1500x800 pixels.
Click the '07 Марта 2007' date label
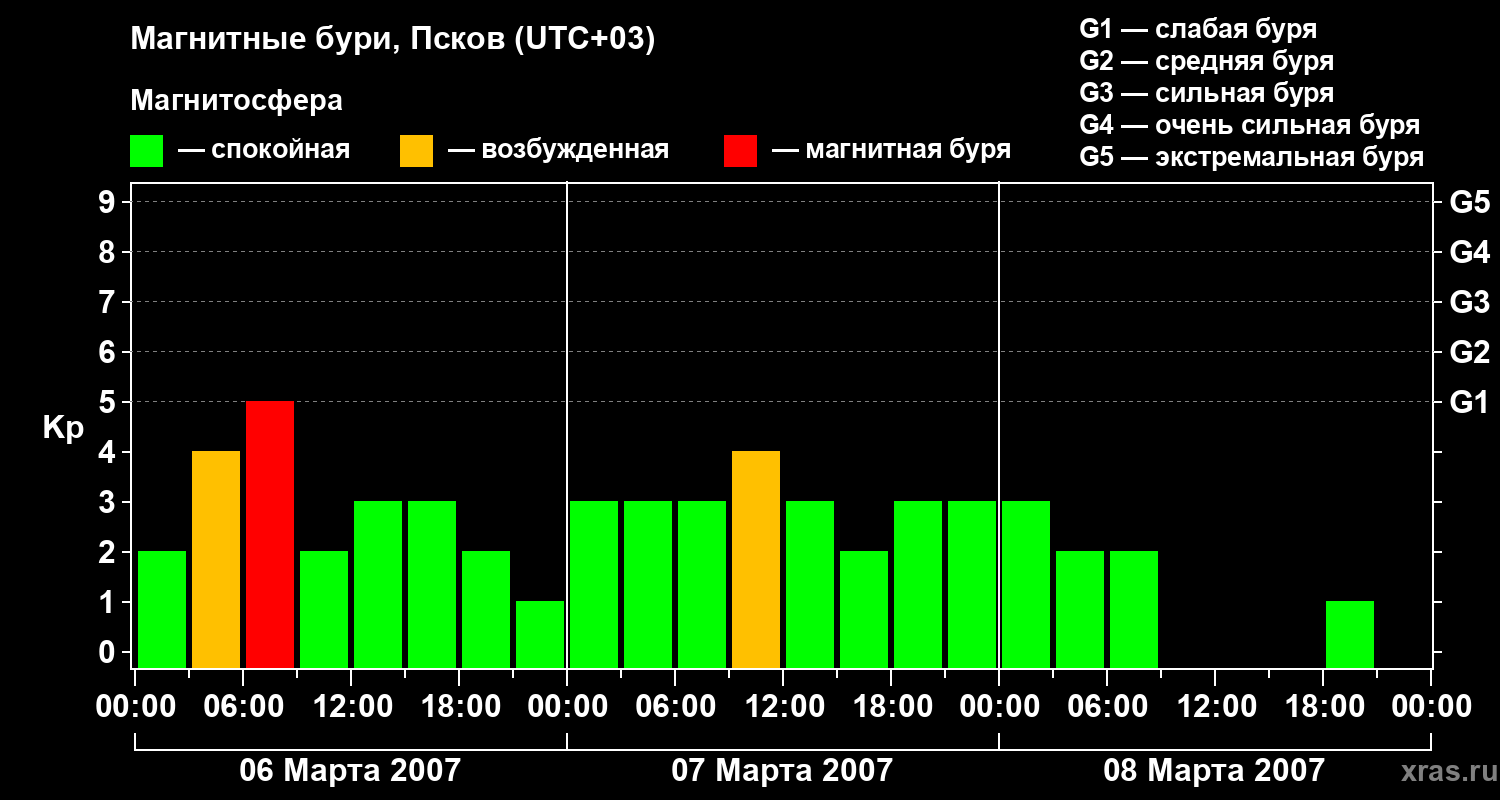click(x=782, y=770)
